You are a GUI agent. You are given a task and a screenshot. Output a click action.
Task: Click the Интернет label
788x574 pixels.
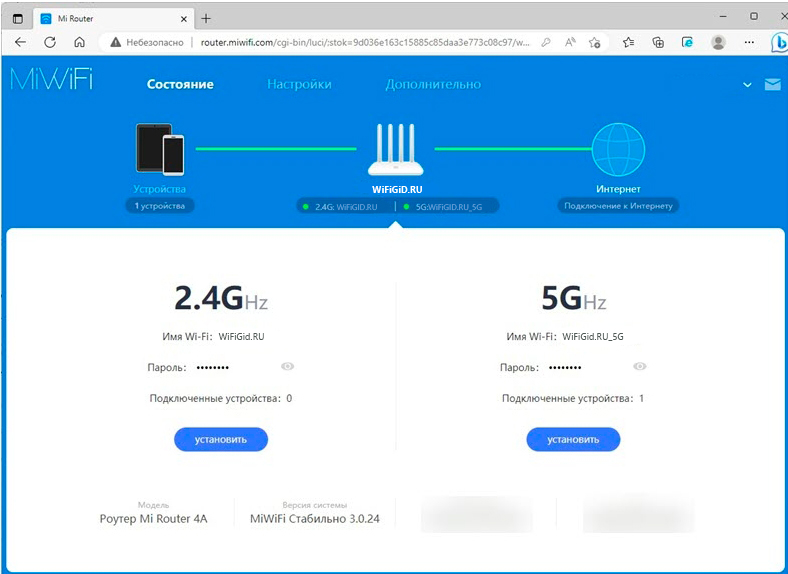coord(618,189)
